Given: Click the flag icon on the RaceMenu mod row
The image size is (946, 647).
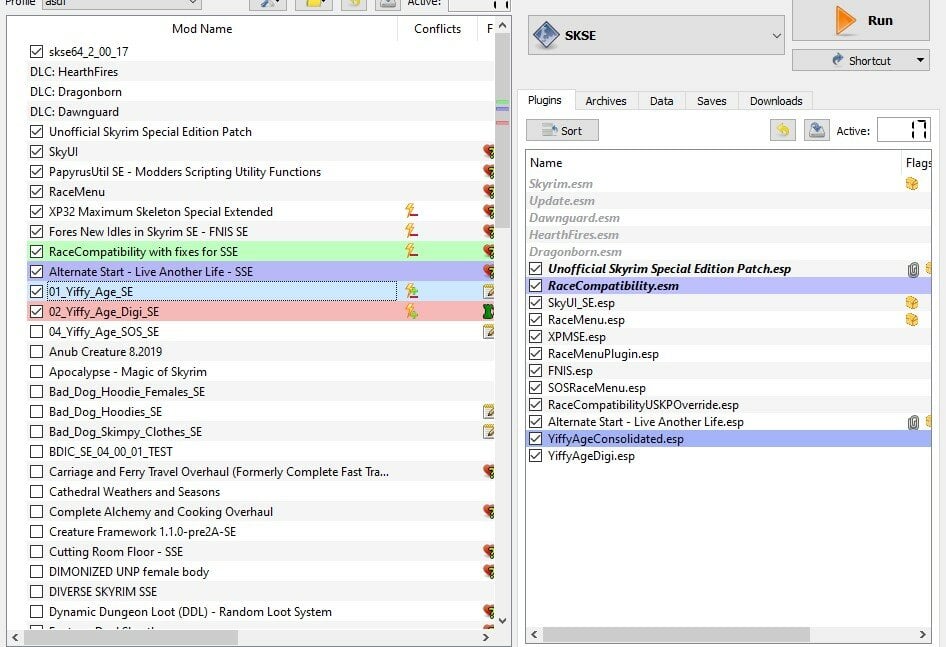Looking at the screenshot, I should click(489, 191).
